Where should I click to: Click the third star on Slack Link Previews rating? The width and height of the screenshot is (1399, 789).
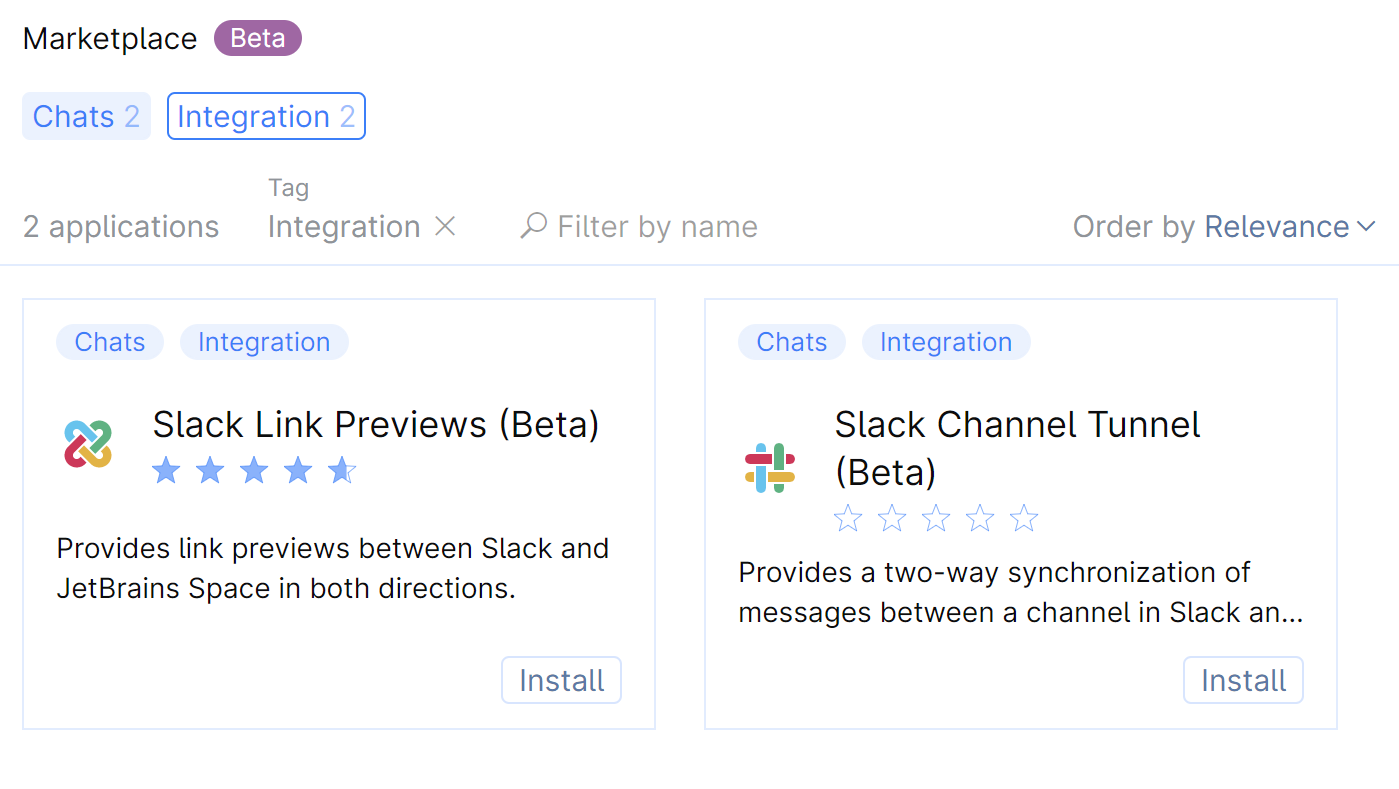(x=253, y=469)
